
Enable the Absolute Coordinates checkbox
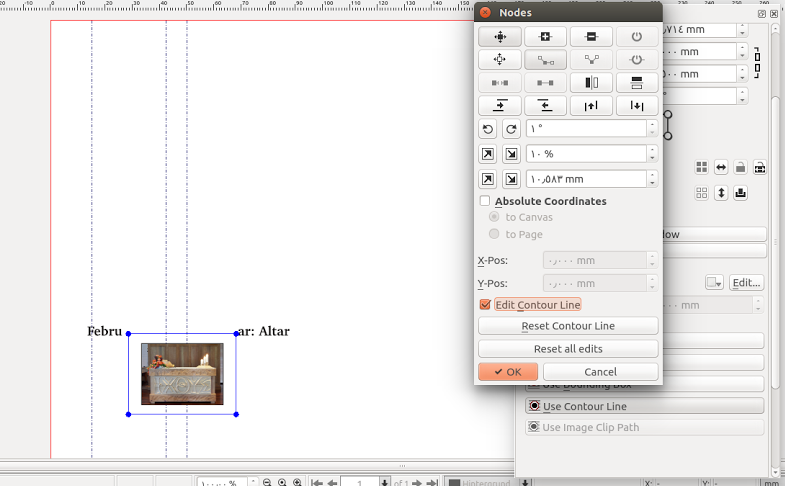486,201
